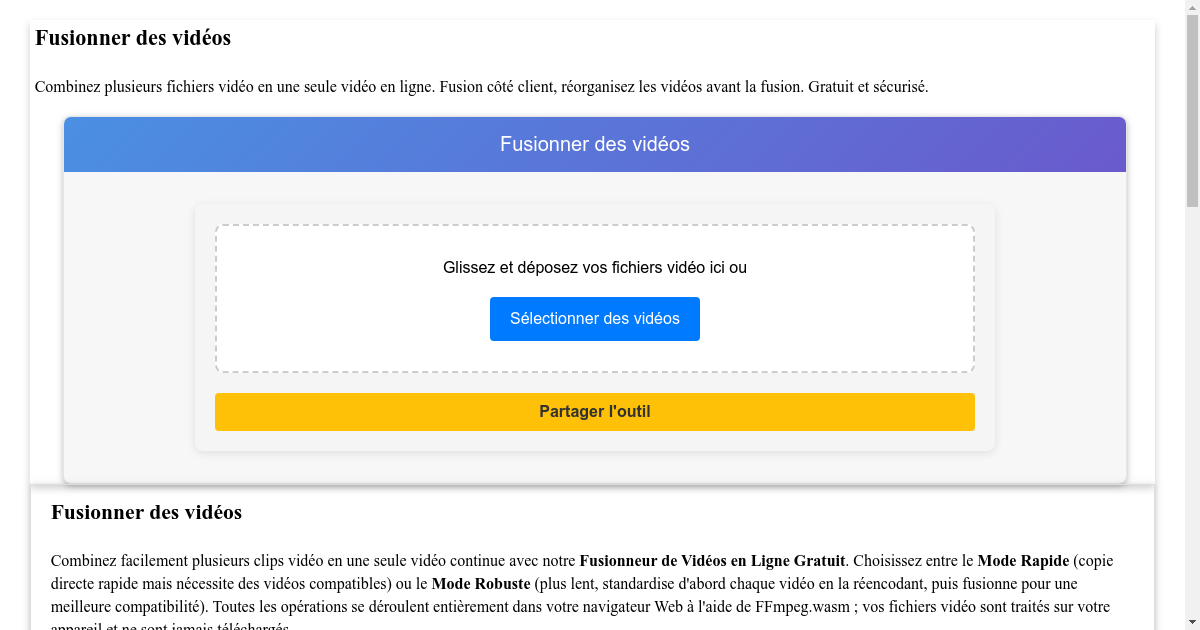1200x630 pixels.
Task: Click the vertical scrollbar track
Action: pyautogui.click(x=1193, y=400)
